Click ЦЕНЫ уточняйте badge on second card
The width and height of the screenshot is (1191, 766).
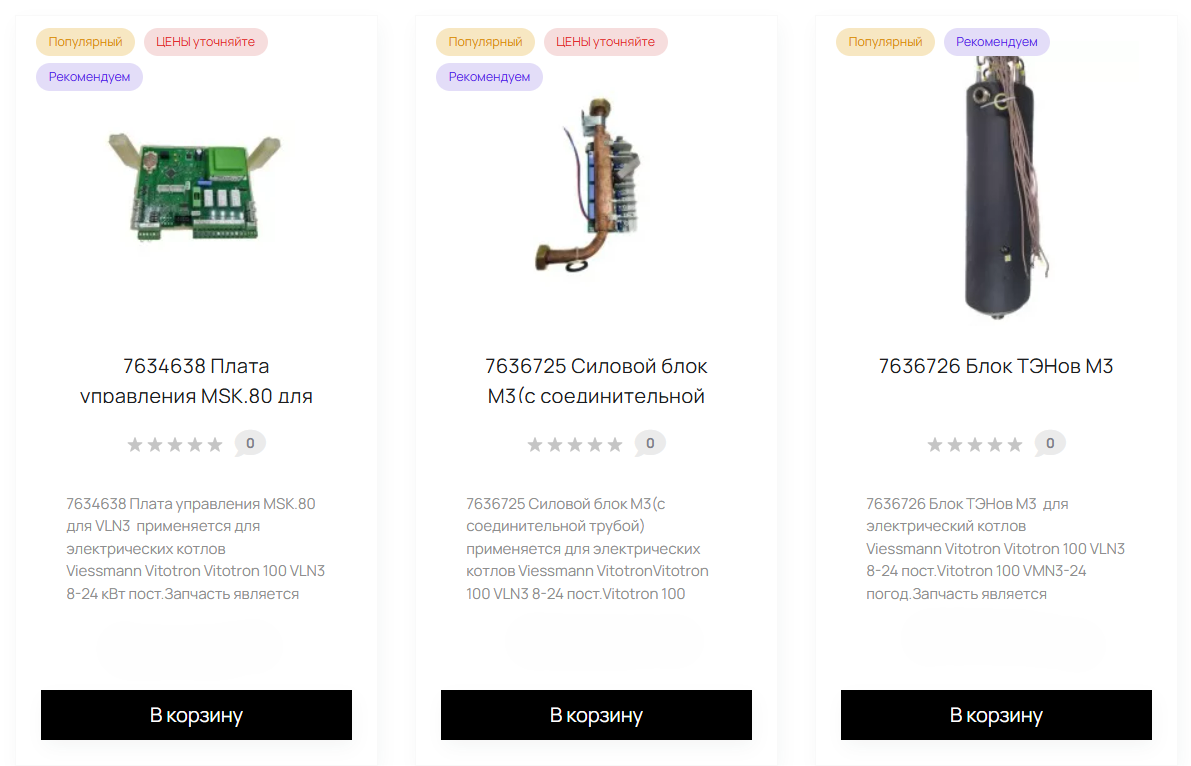(605, 42)
